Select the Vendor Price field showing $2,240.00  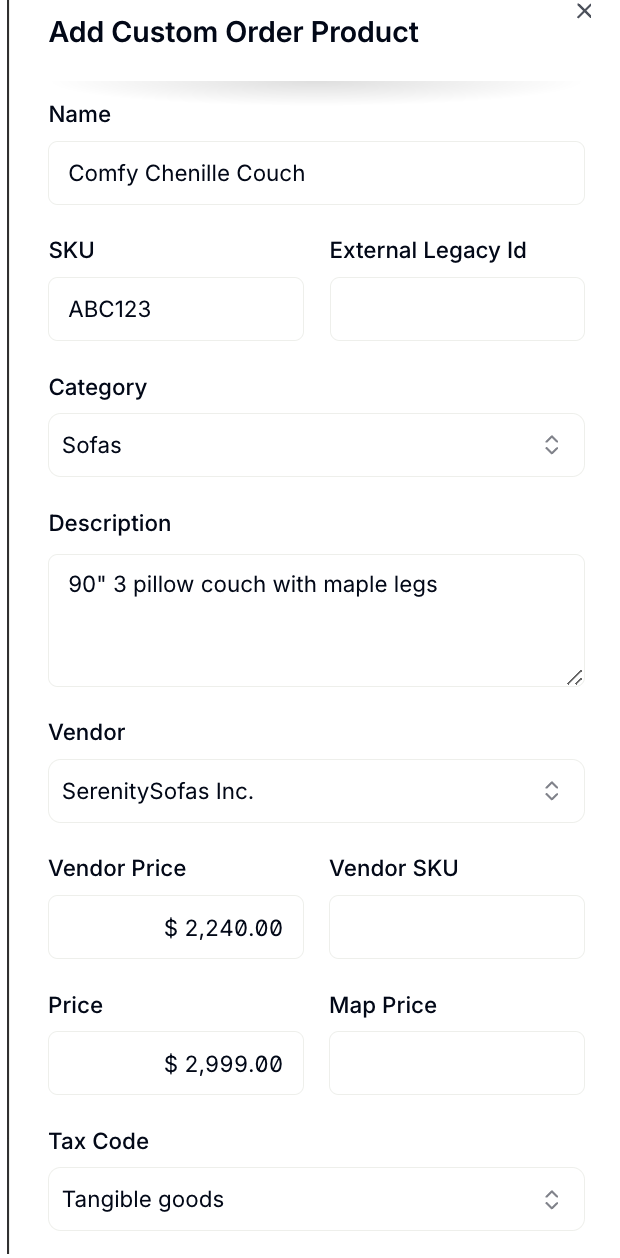(x=176, y=927)
